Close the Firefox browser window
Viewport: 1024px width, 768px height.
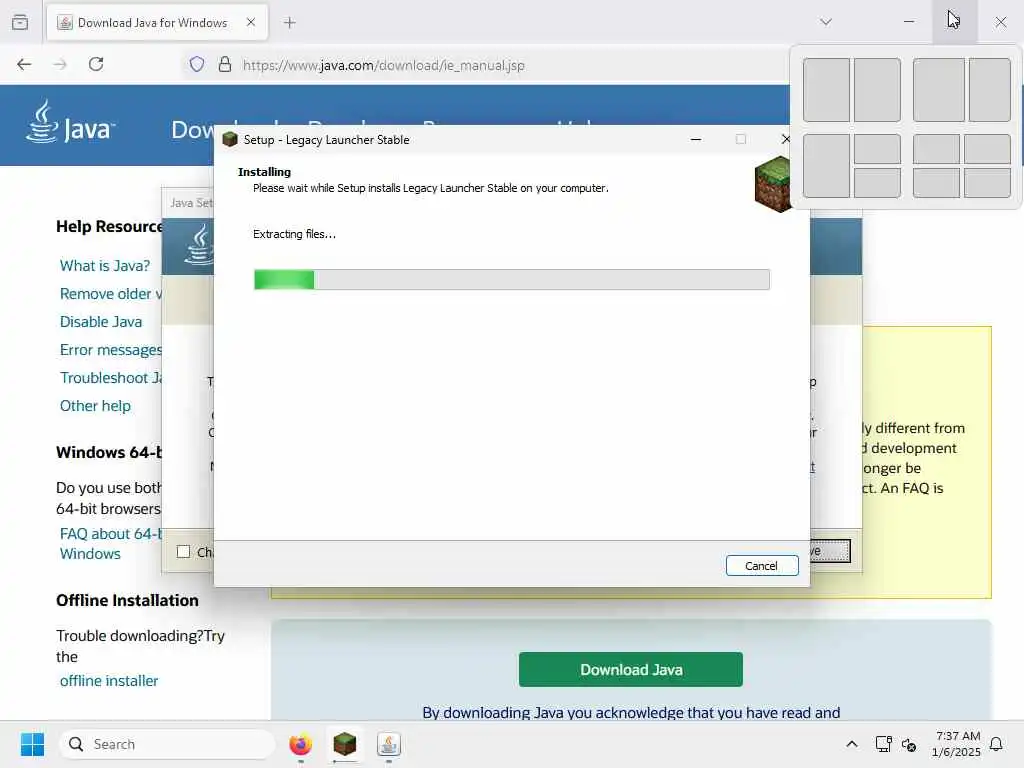coord(1000,22)
